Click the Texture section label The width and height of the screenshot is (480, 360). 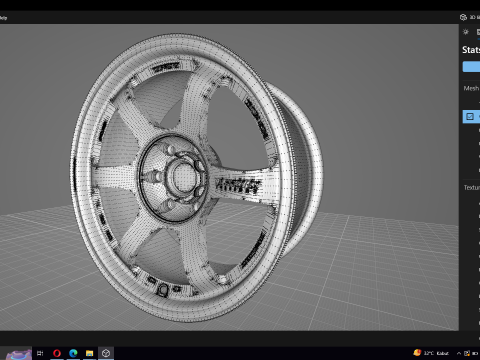pyautogui.click(x=472, y=188)
